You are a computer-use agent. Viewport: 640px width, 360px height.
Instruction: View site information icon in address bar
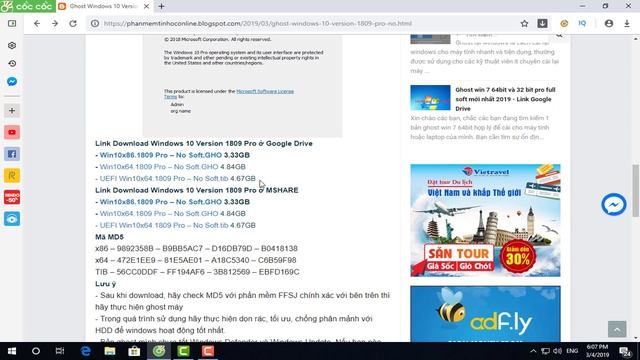(95, 24)
